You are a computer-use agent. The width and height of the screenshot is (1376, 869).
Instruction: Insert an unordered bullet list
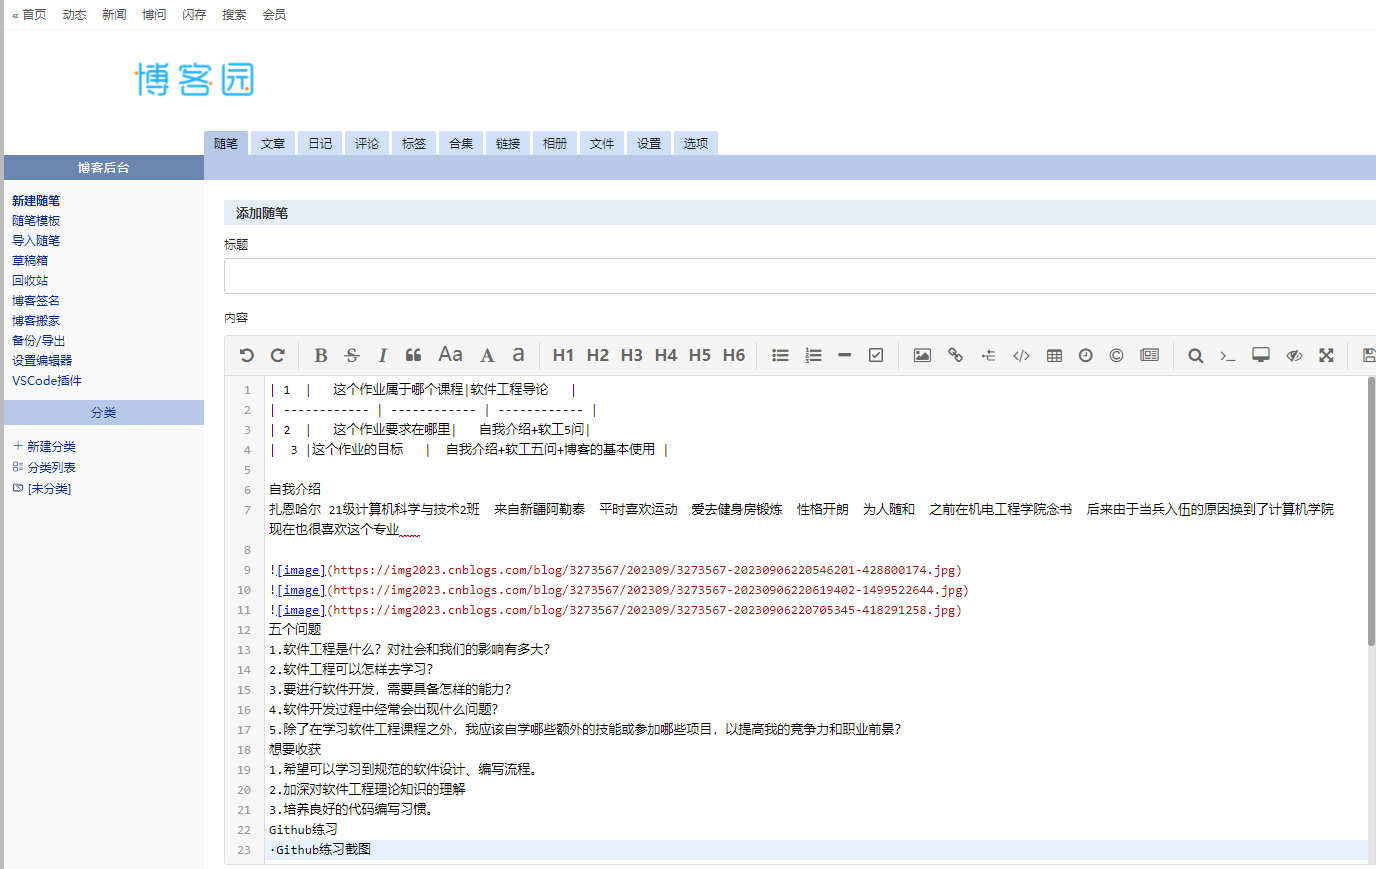780,355
